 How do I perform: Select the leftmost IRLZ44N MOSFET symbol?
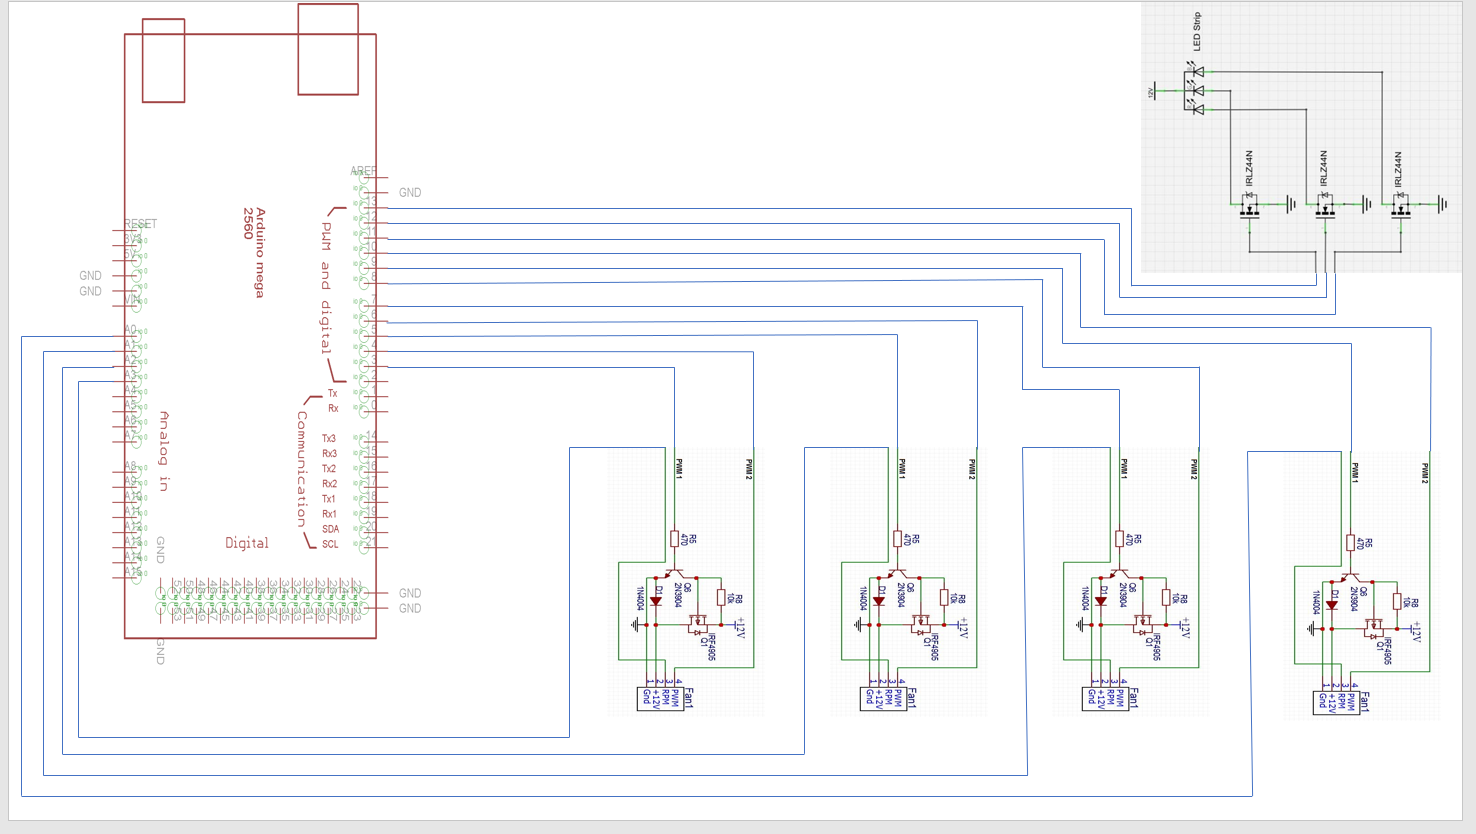(1249, 206)
